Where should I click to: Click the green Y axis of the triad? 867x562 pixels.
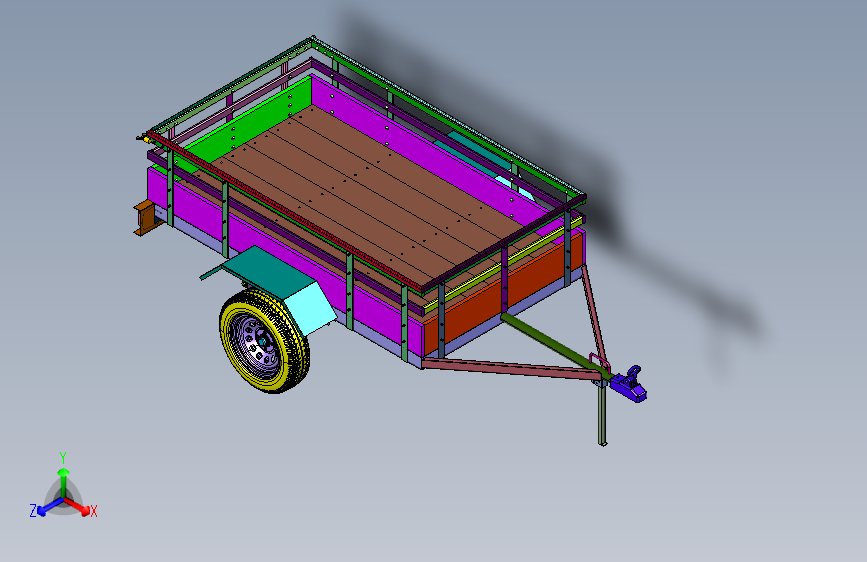click(x=64, y=481)
